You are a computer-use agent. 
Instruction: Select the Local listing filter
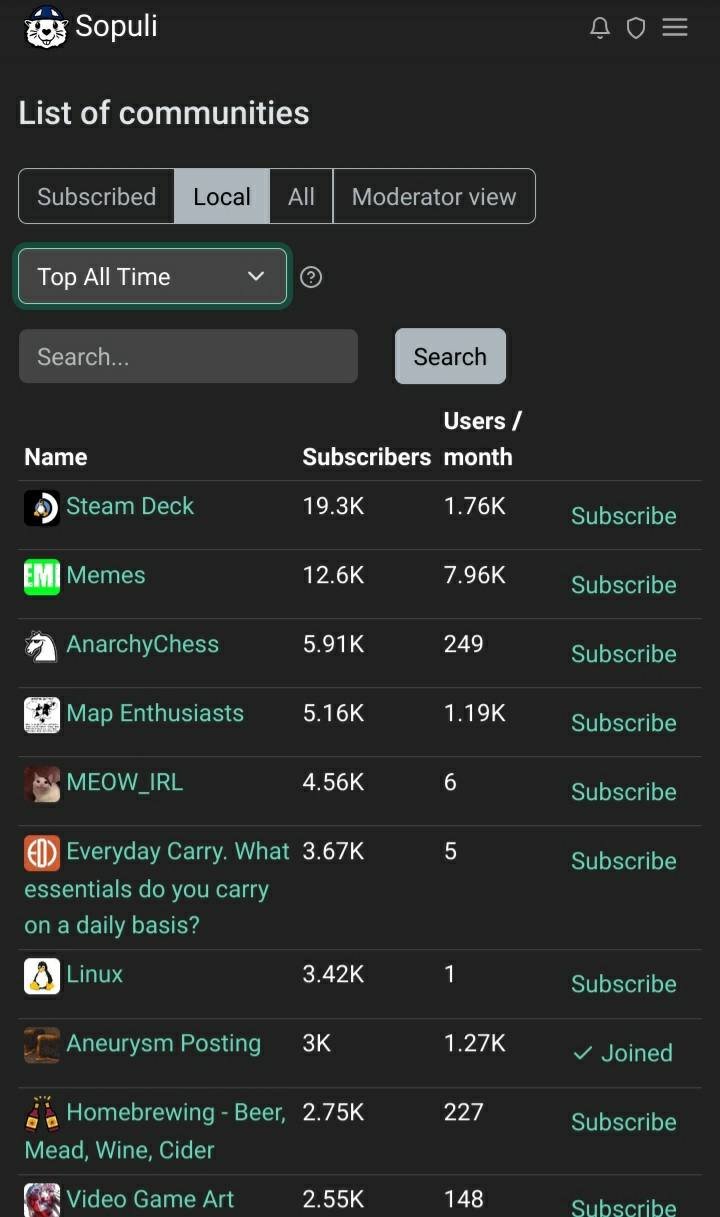pyautogui.click(x=222, y=197)
